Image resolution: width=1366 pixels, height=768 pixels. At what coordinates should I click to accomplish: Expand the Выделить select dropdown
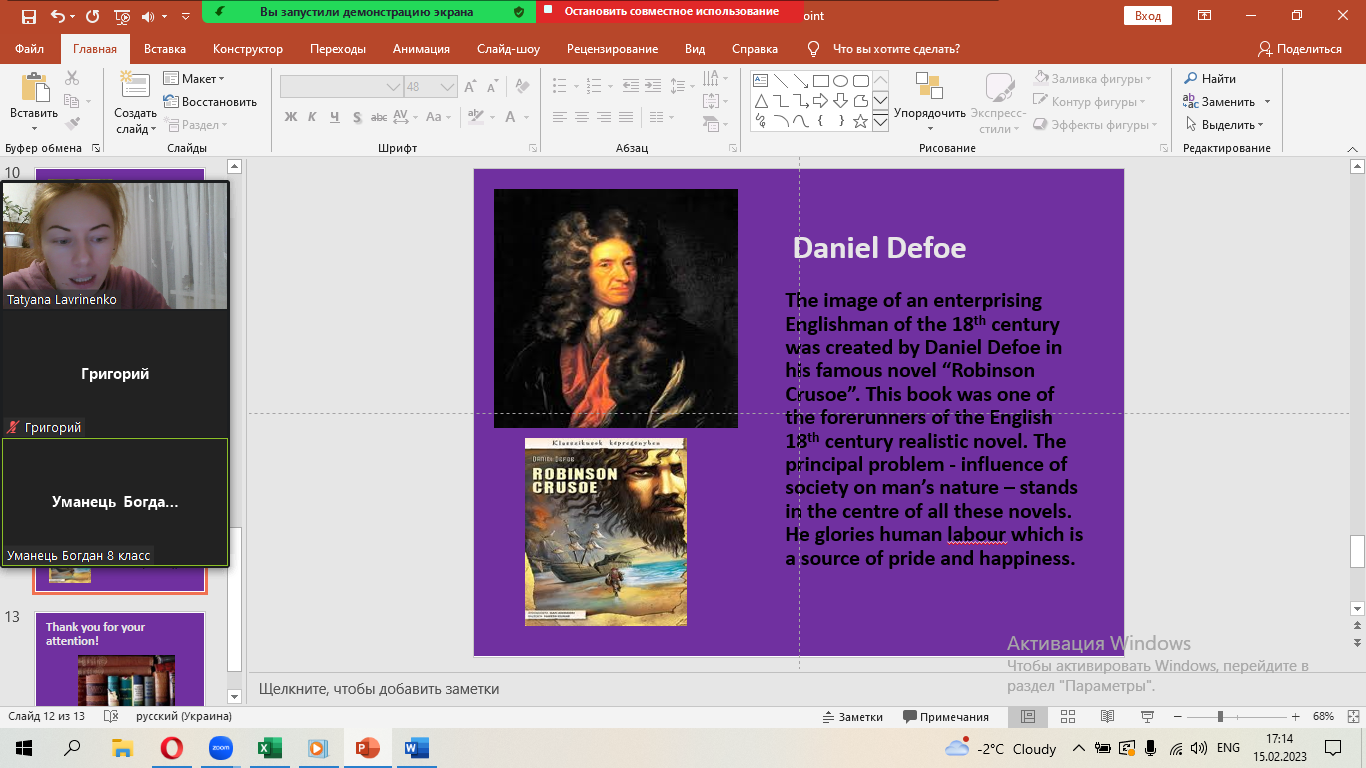[x=1225, y=125]
